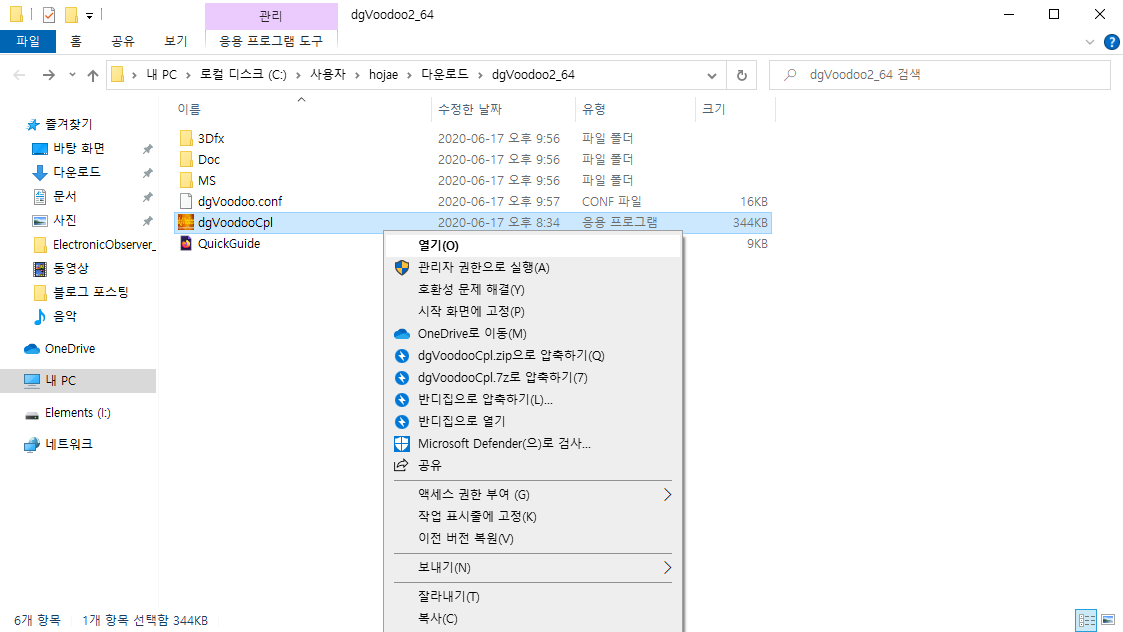Open Elements (I:) drive in sidebar
Image resolution: width=1123 pixels, height=632 pixels.
pos(77,413)
